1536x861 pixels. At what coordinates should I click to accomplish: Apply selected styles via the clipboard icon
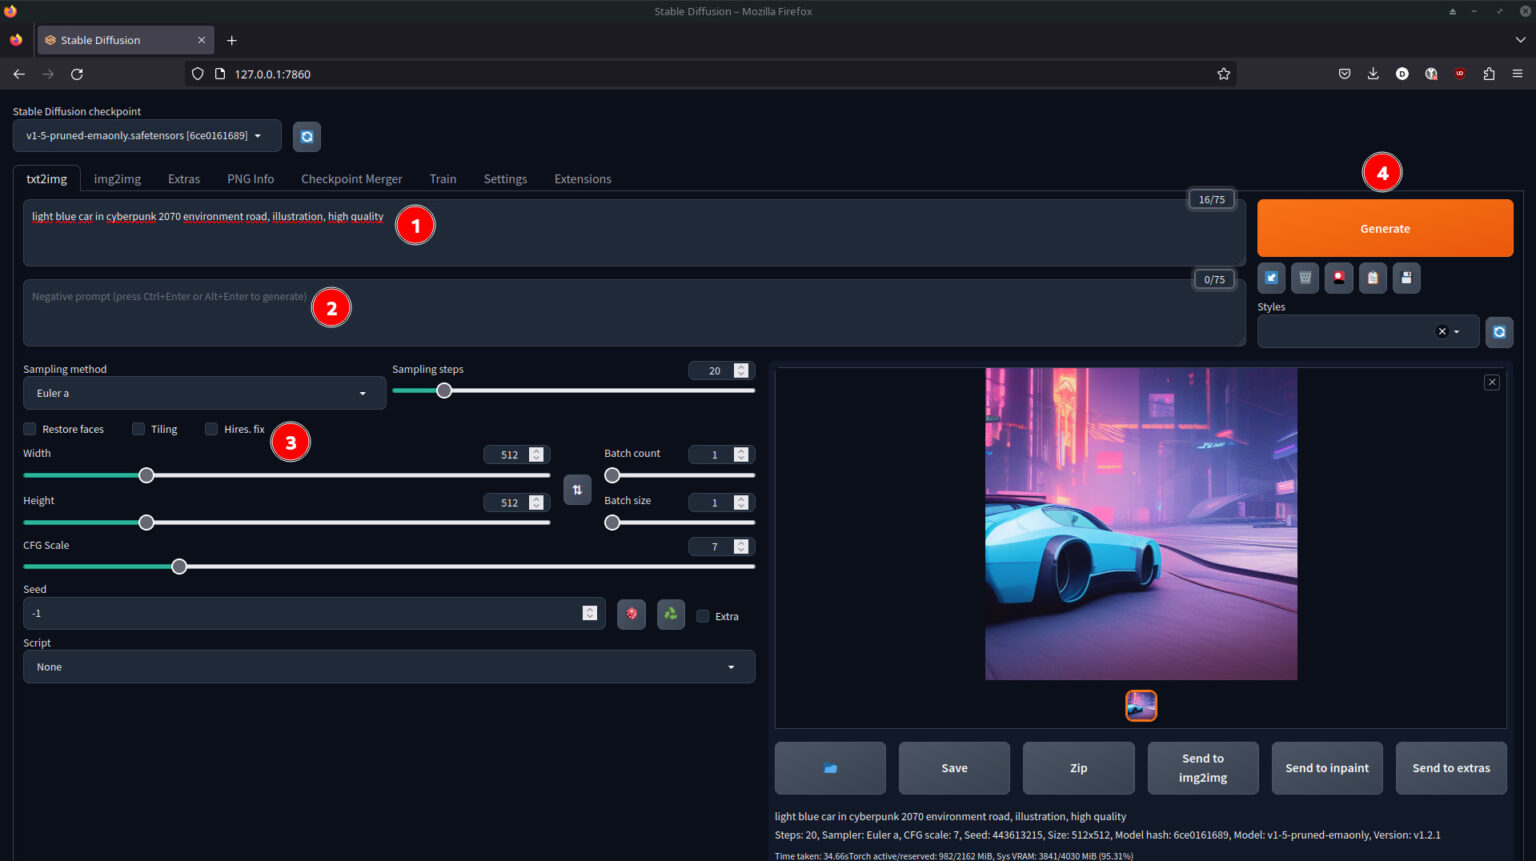(x=1372, y=278)
